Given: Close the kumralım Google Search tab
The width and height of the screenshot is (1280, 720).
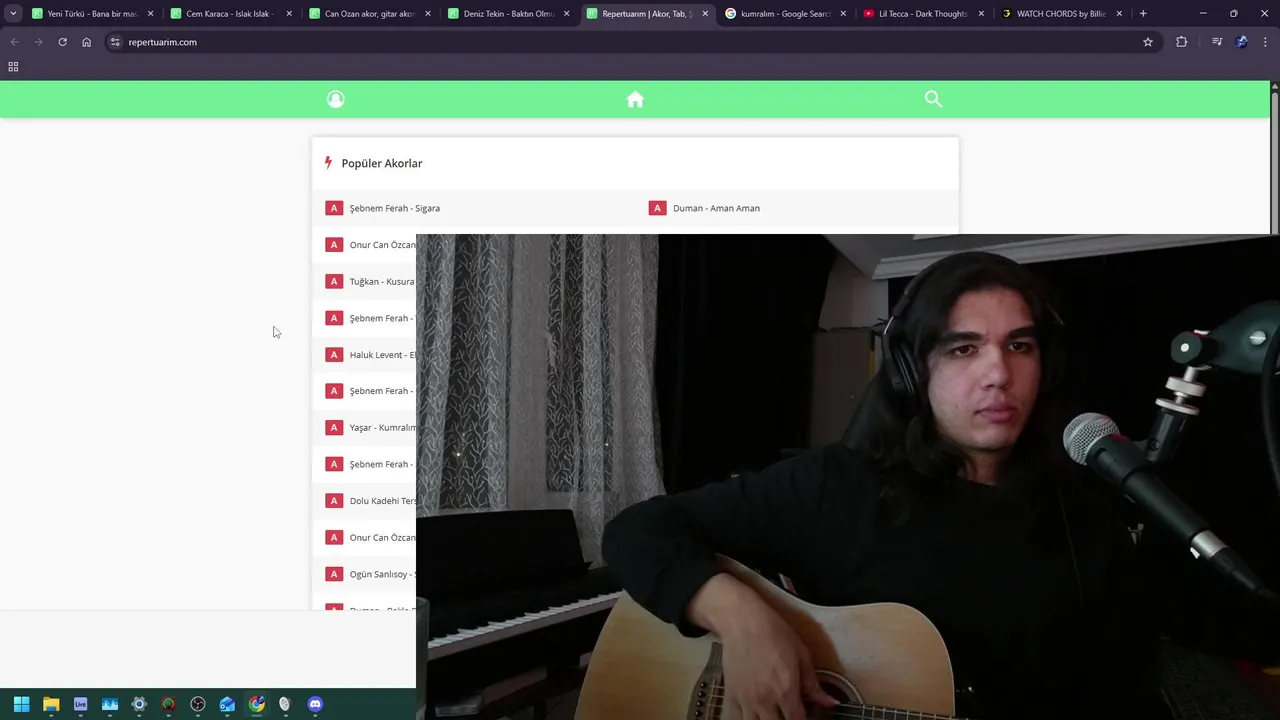Looking at the screenshot, I should click(x=843, y=14).
